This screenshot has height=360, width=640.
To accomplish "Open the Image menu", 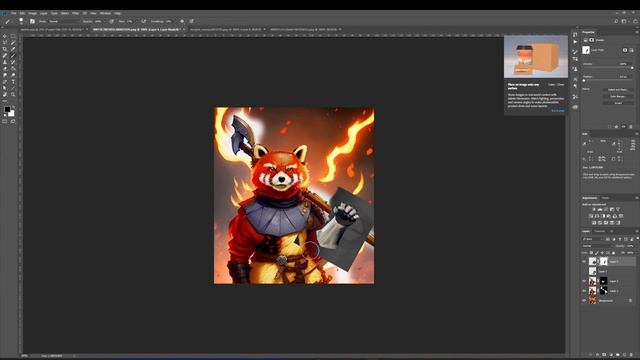I will 33,13.
